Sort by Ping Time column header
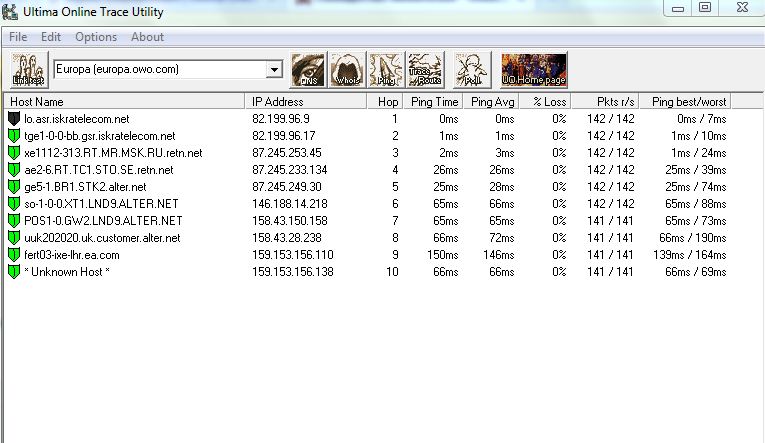The height and width of the screenshot is (443, 765). tap(434, 101)
